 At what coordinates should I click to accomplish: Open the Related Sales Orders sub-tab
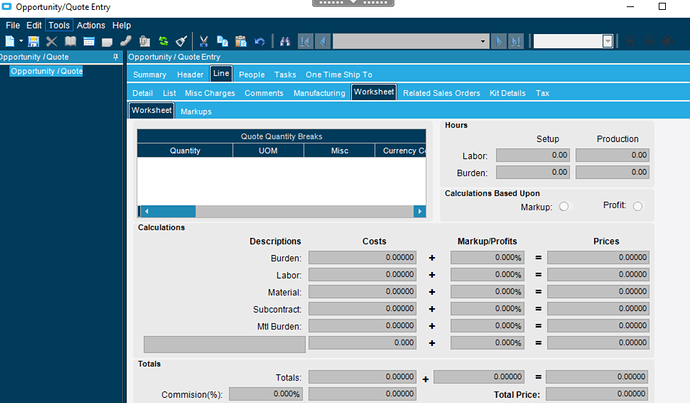pos(441,93)
